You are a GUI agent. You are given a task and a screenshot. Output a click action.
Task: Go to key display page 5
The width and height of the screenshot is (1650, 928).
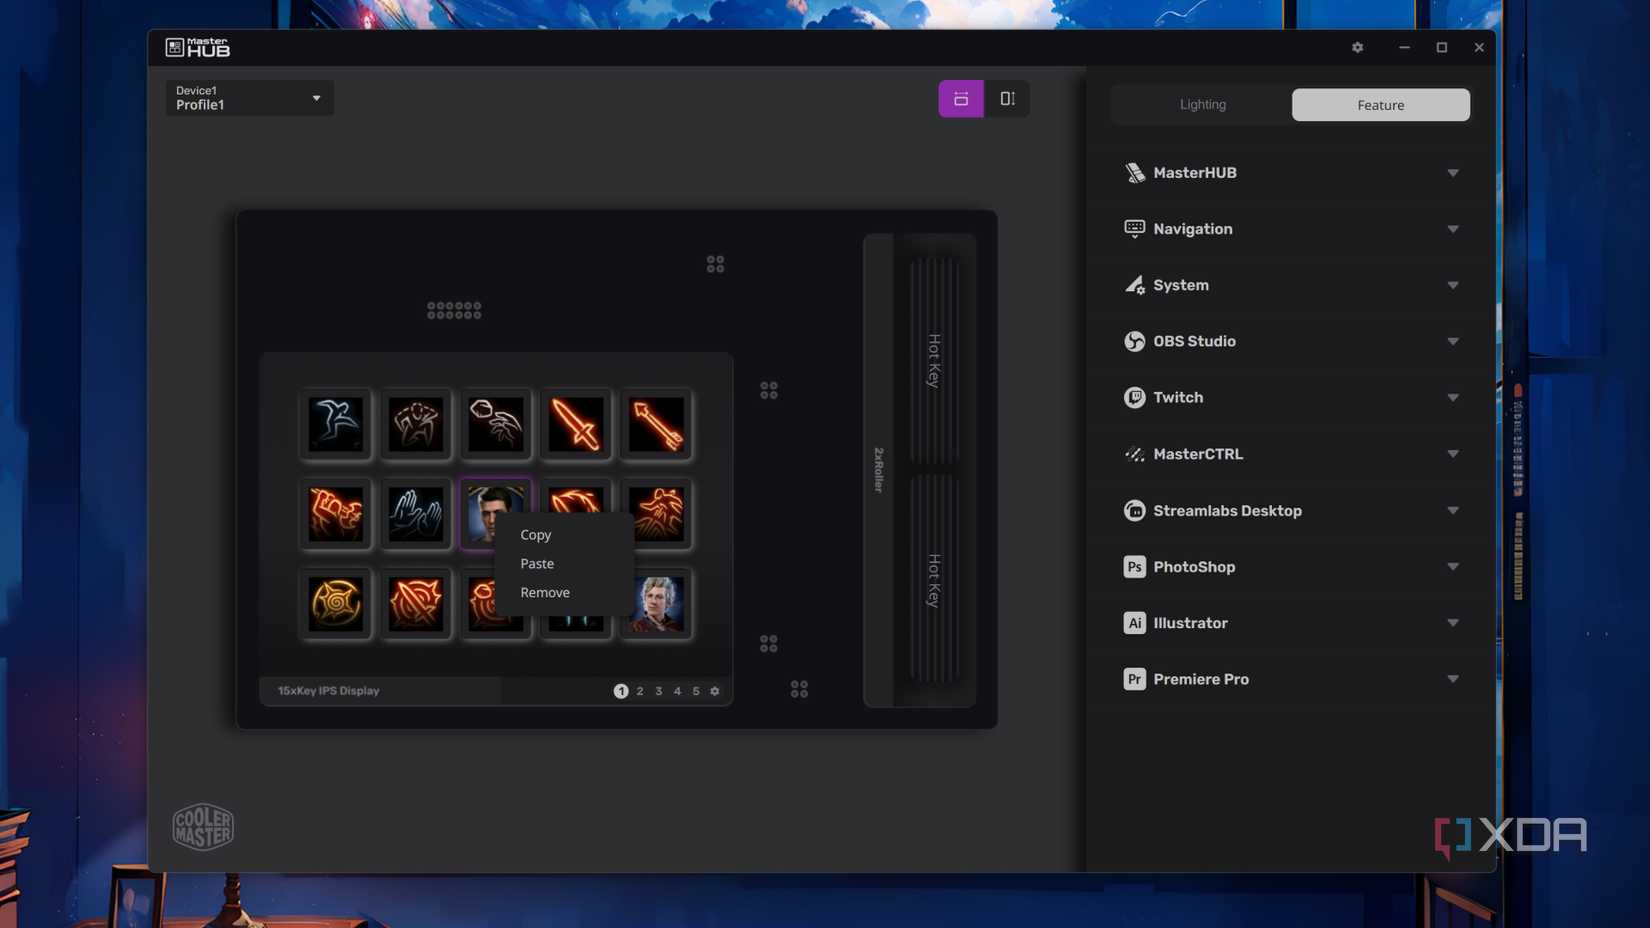tap(696, 691)
